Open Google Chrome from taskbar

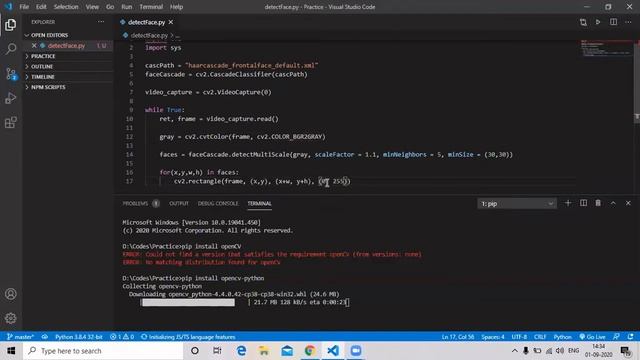[x=310, y=351]
